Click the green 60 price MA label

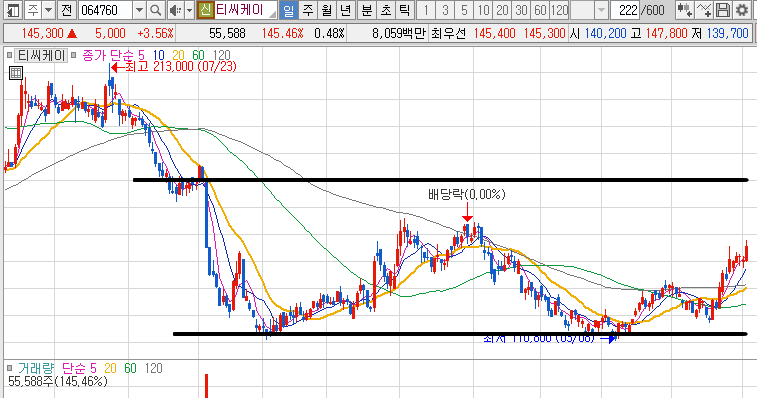[198, 55]
